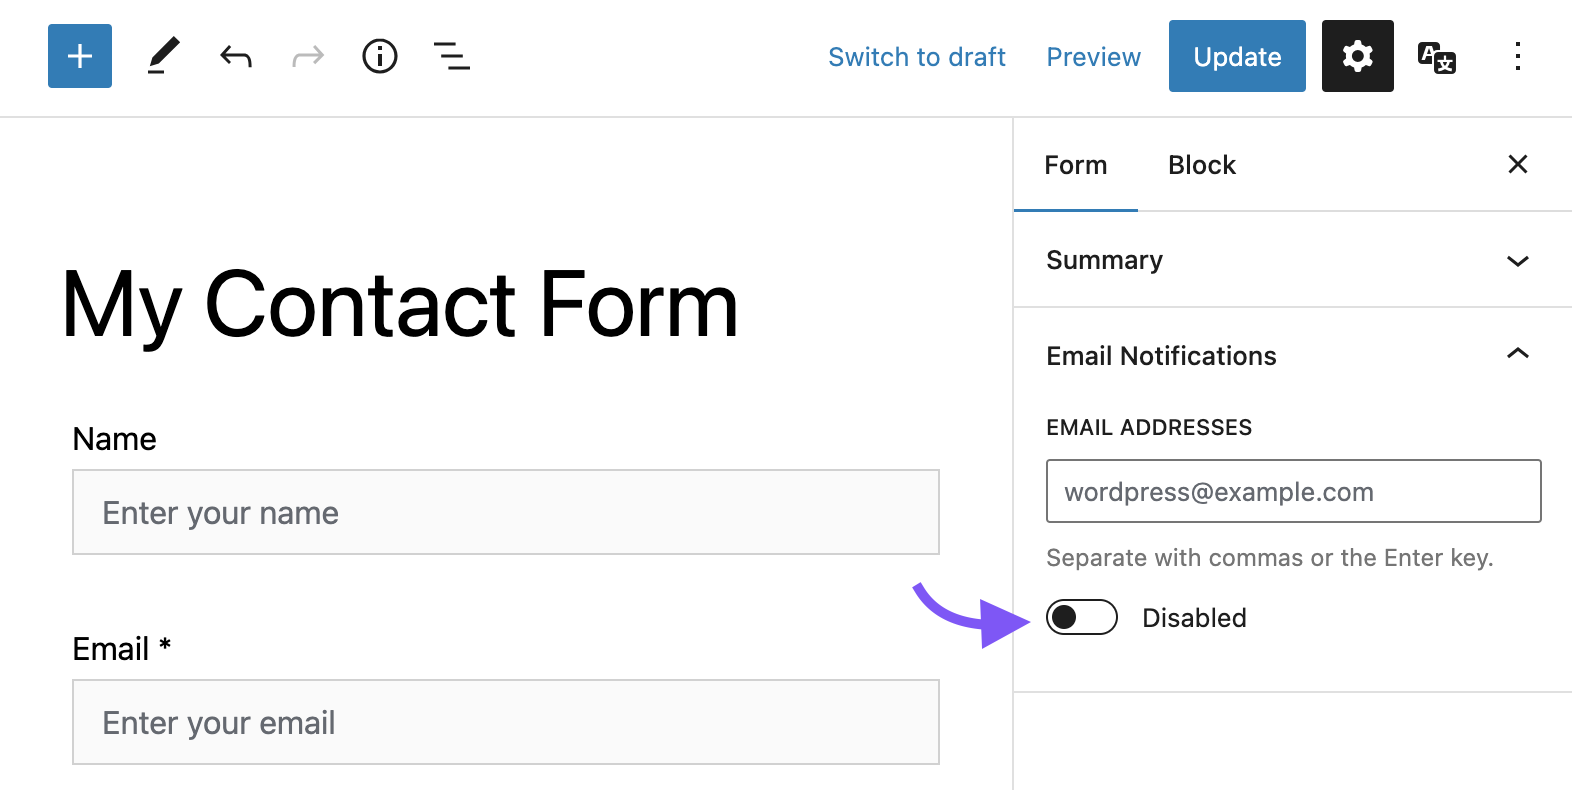Close the settings sidebar panel
The image size is (1572, 790).
[x=1518, y=164]
